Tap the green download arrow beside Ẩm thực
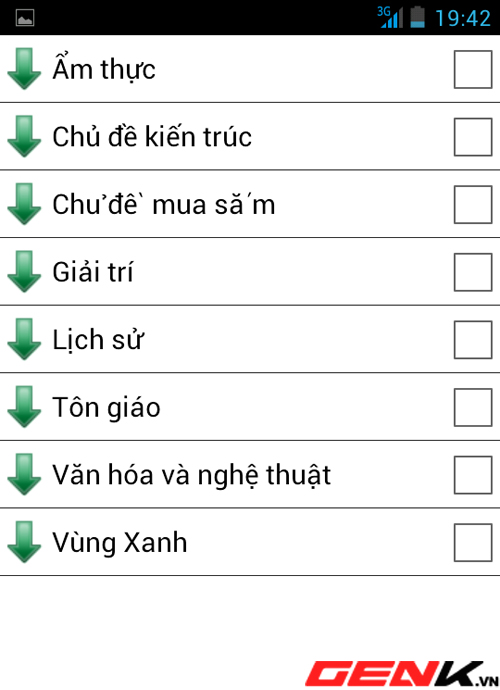 (24, 69)
